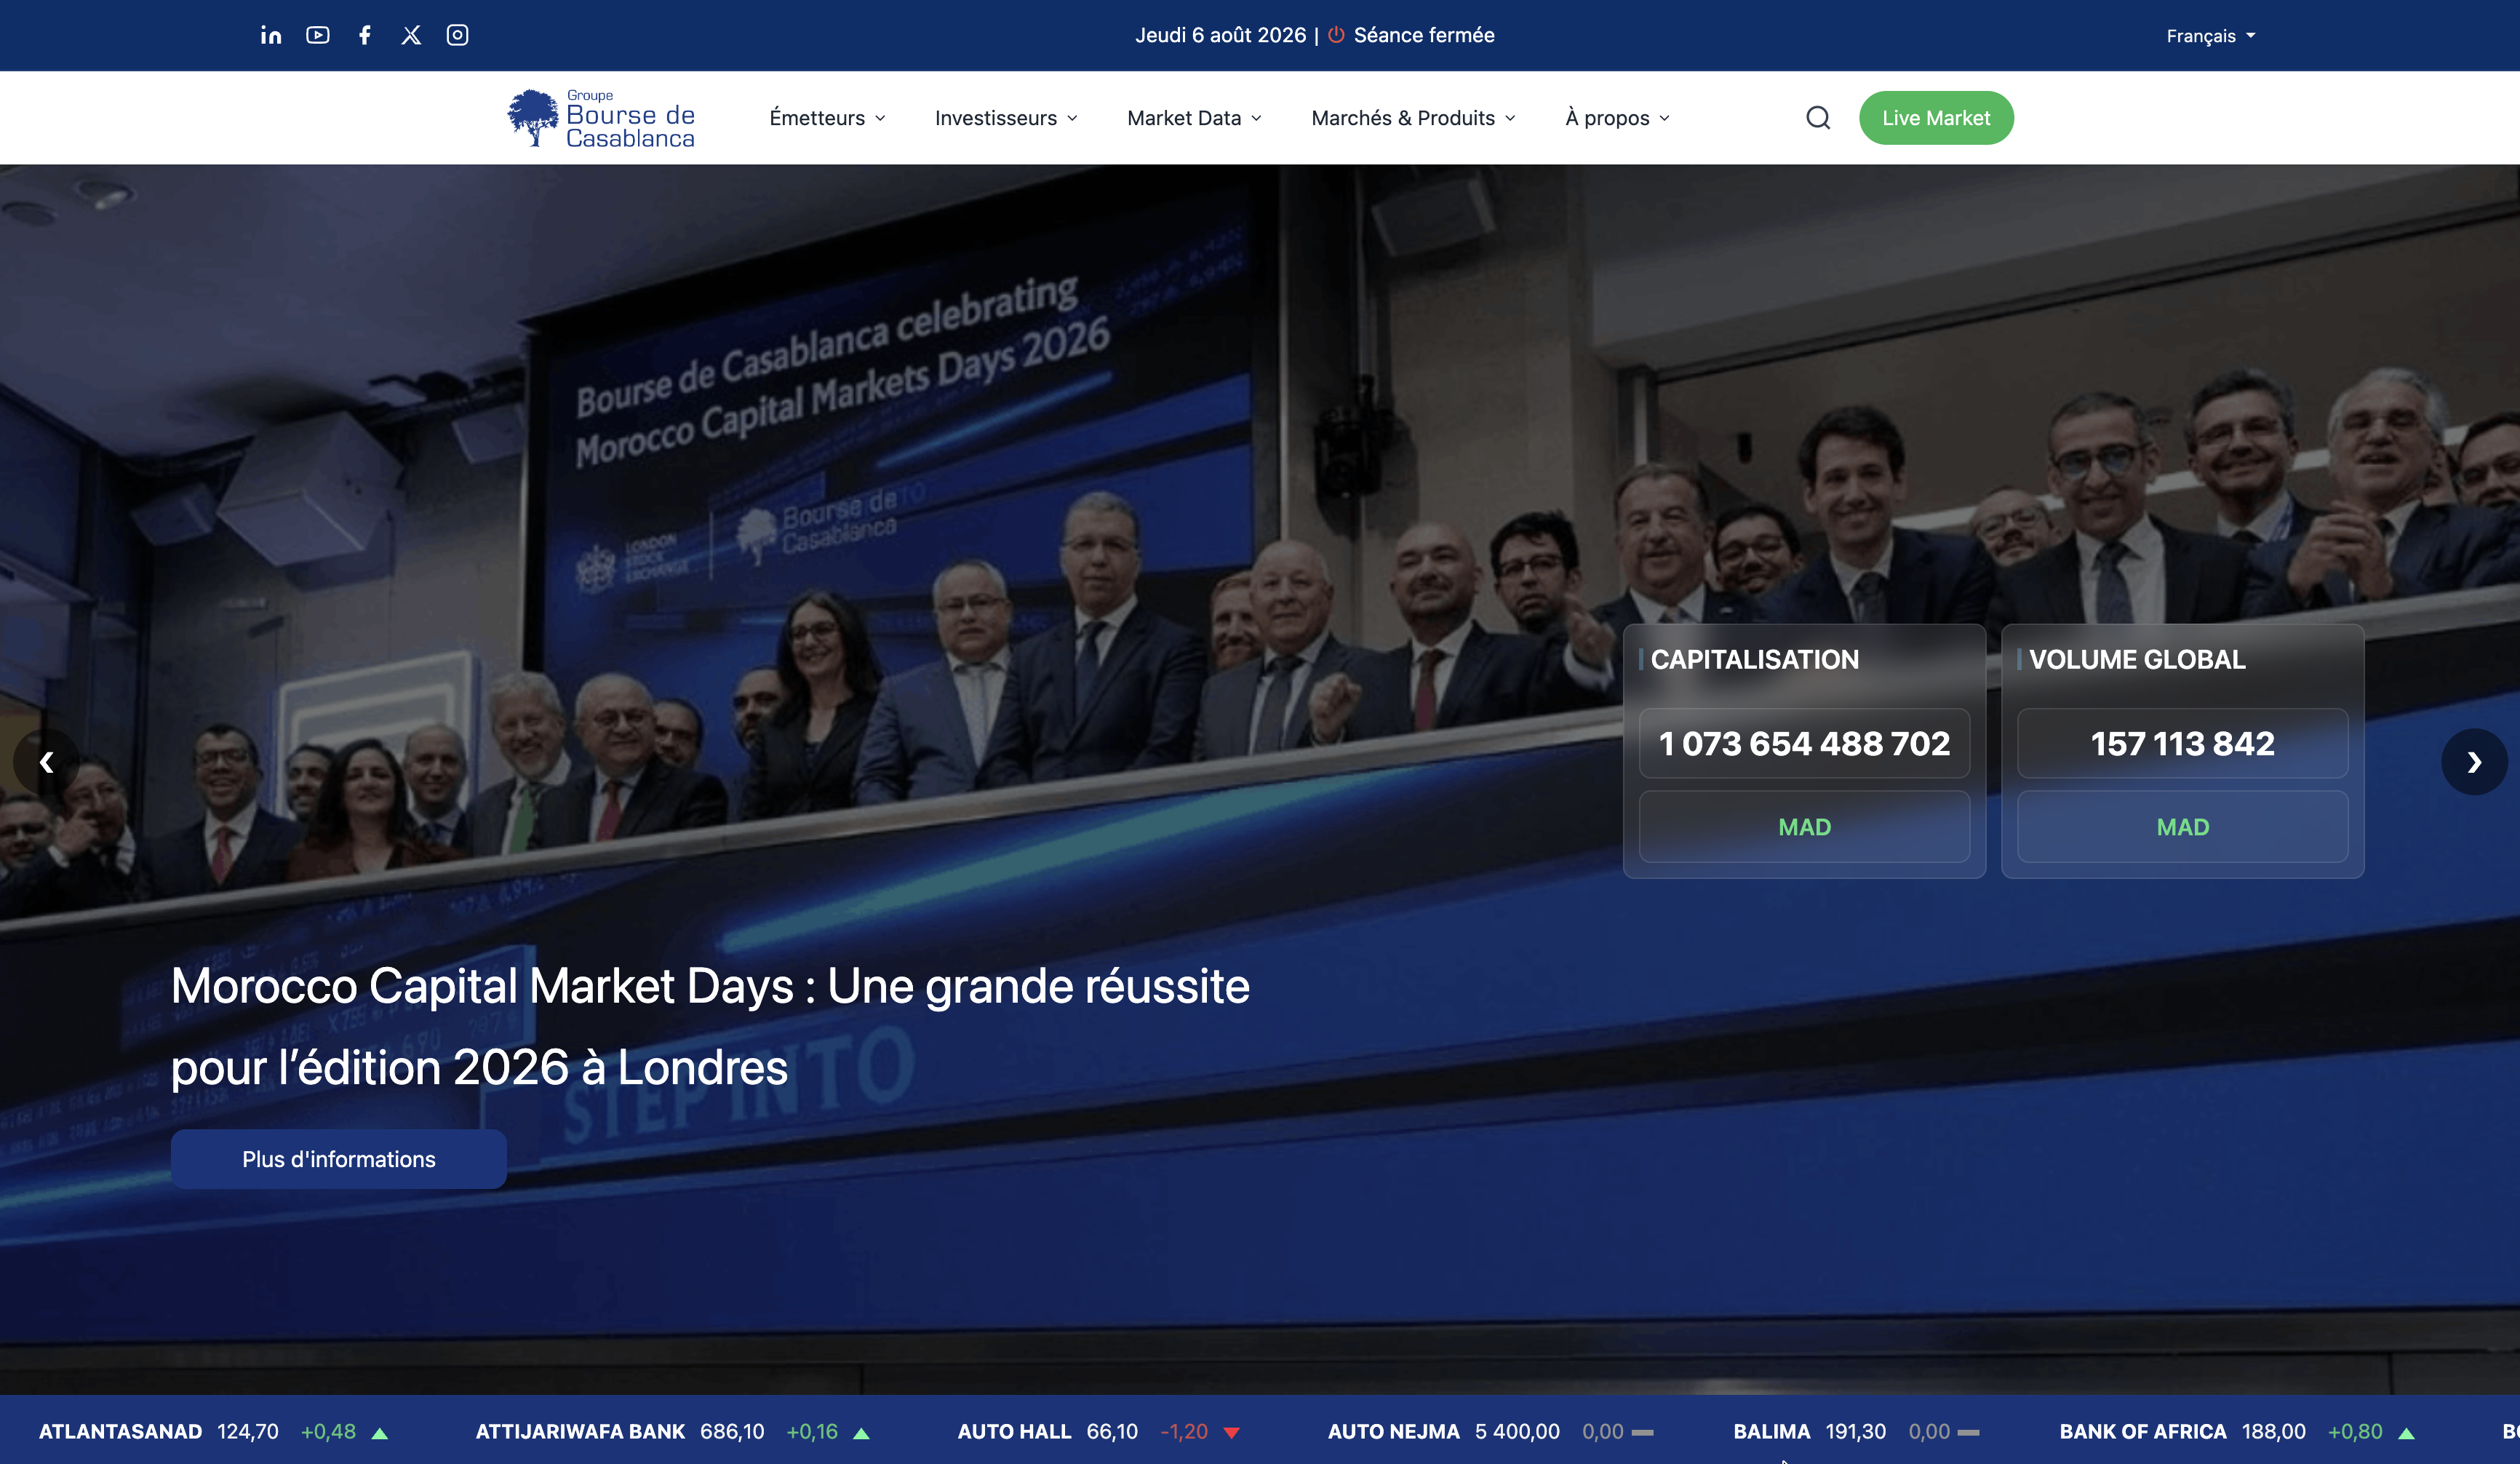Click the date Jeudi 6 août 2026
Image resolution: width=2520 pixels, height=1464 pixels.
(1220, 35)
